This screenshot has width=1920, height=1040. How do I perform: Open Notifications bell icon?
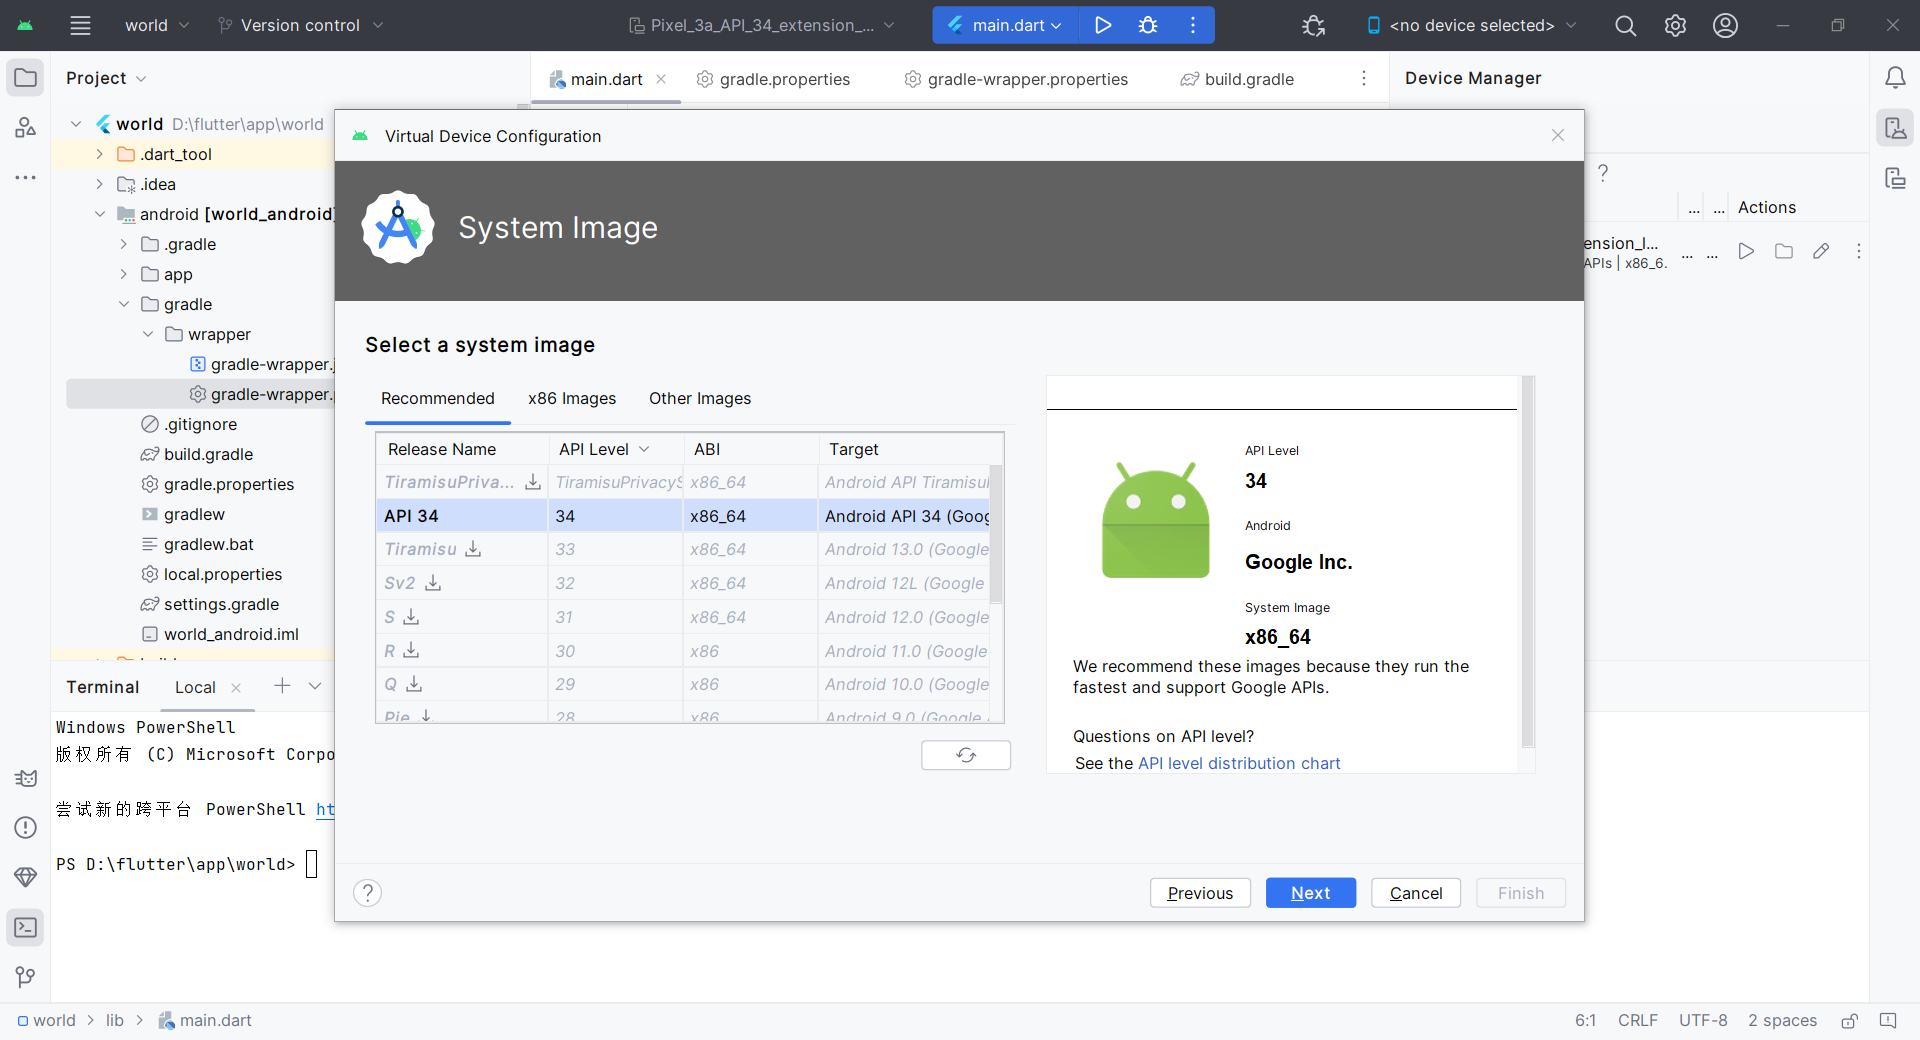pyautogui.click(x=1895, y=78)
